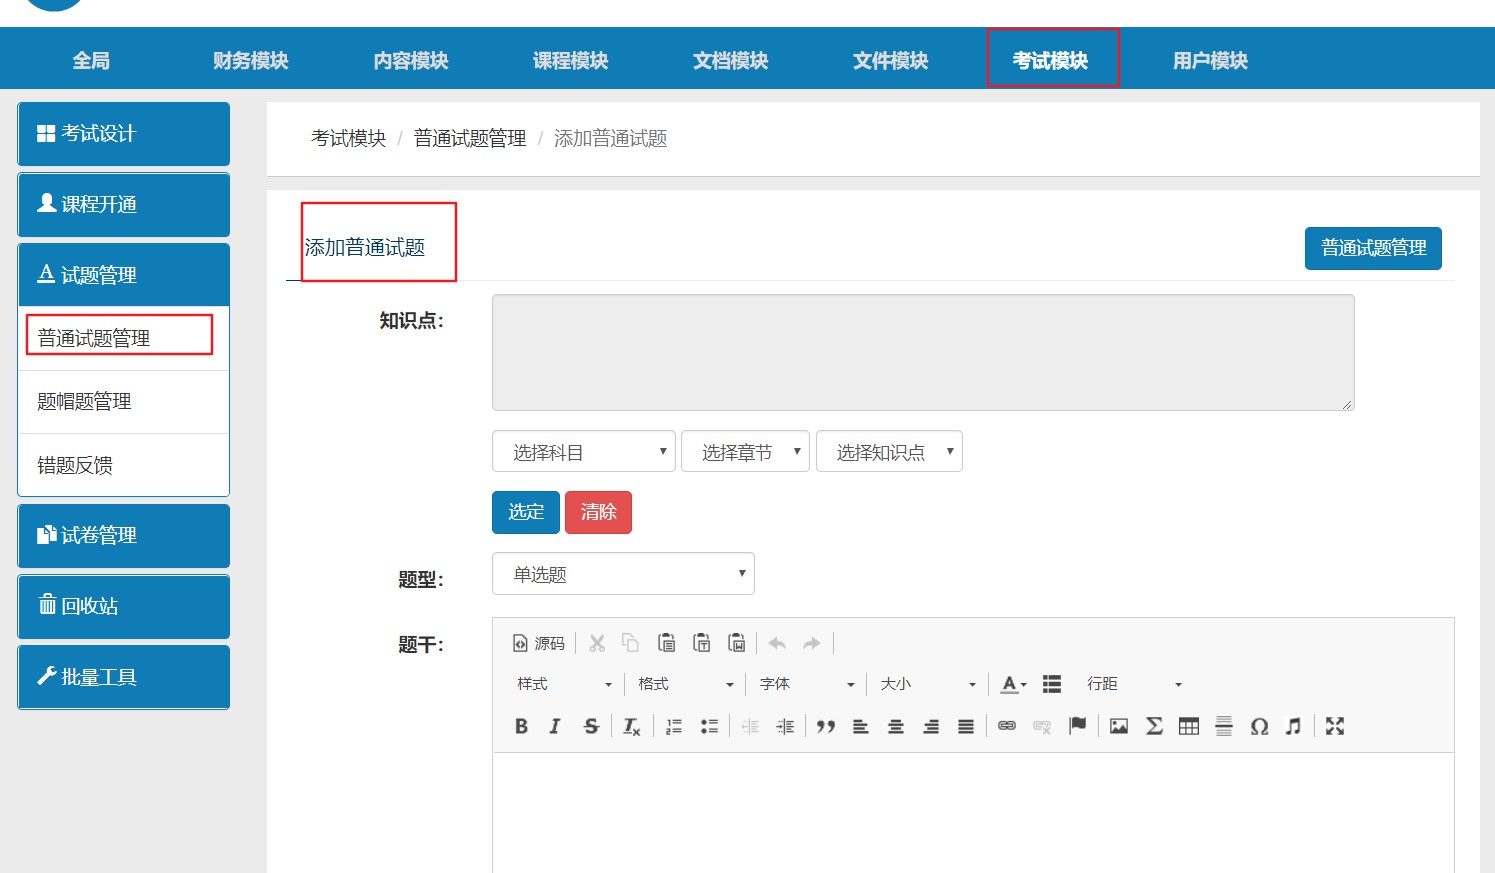Click the Anchor flag icon
This screenshot has width=1495, height=873.
point(1077,726)
